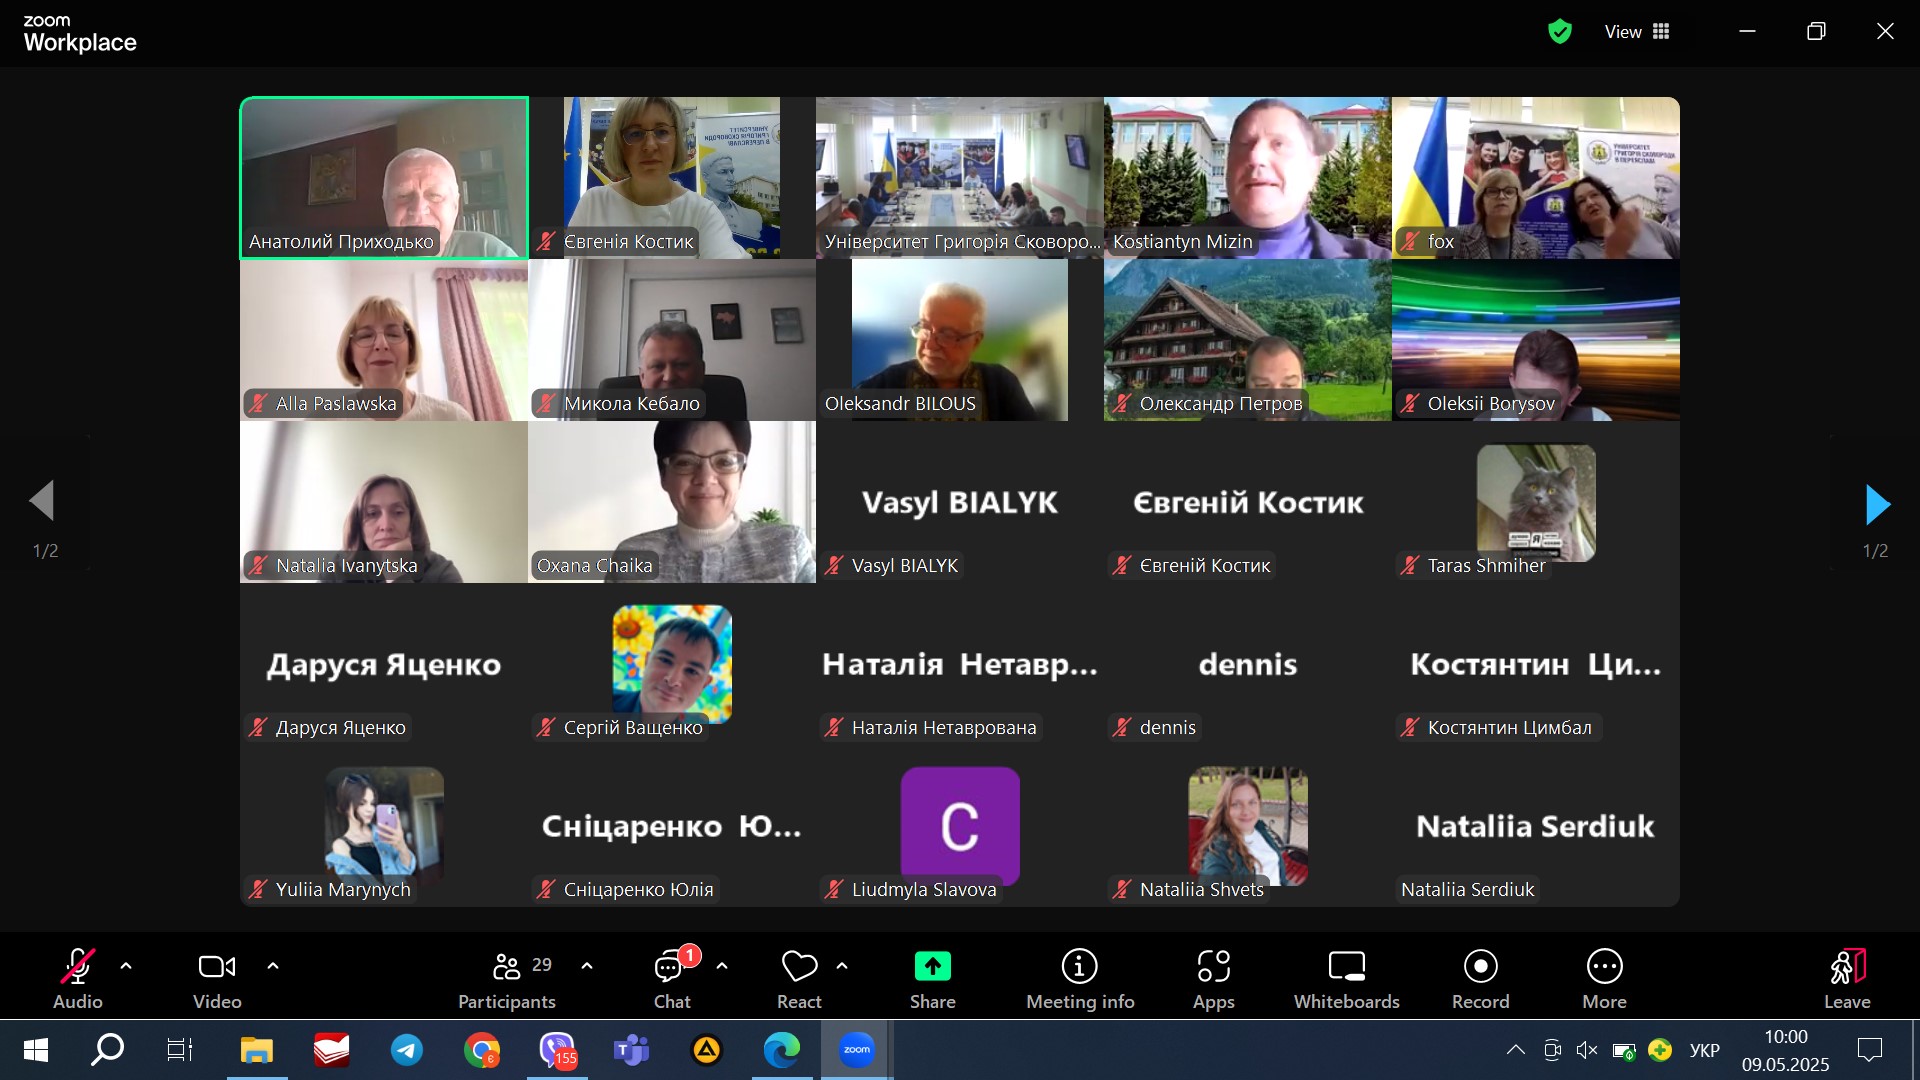The image size is (1920, 1080).
Task: Open the Apps panel
Action: (x=1213, y=978)
